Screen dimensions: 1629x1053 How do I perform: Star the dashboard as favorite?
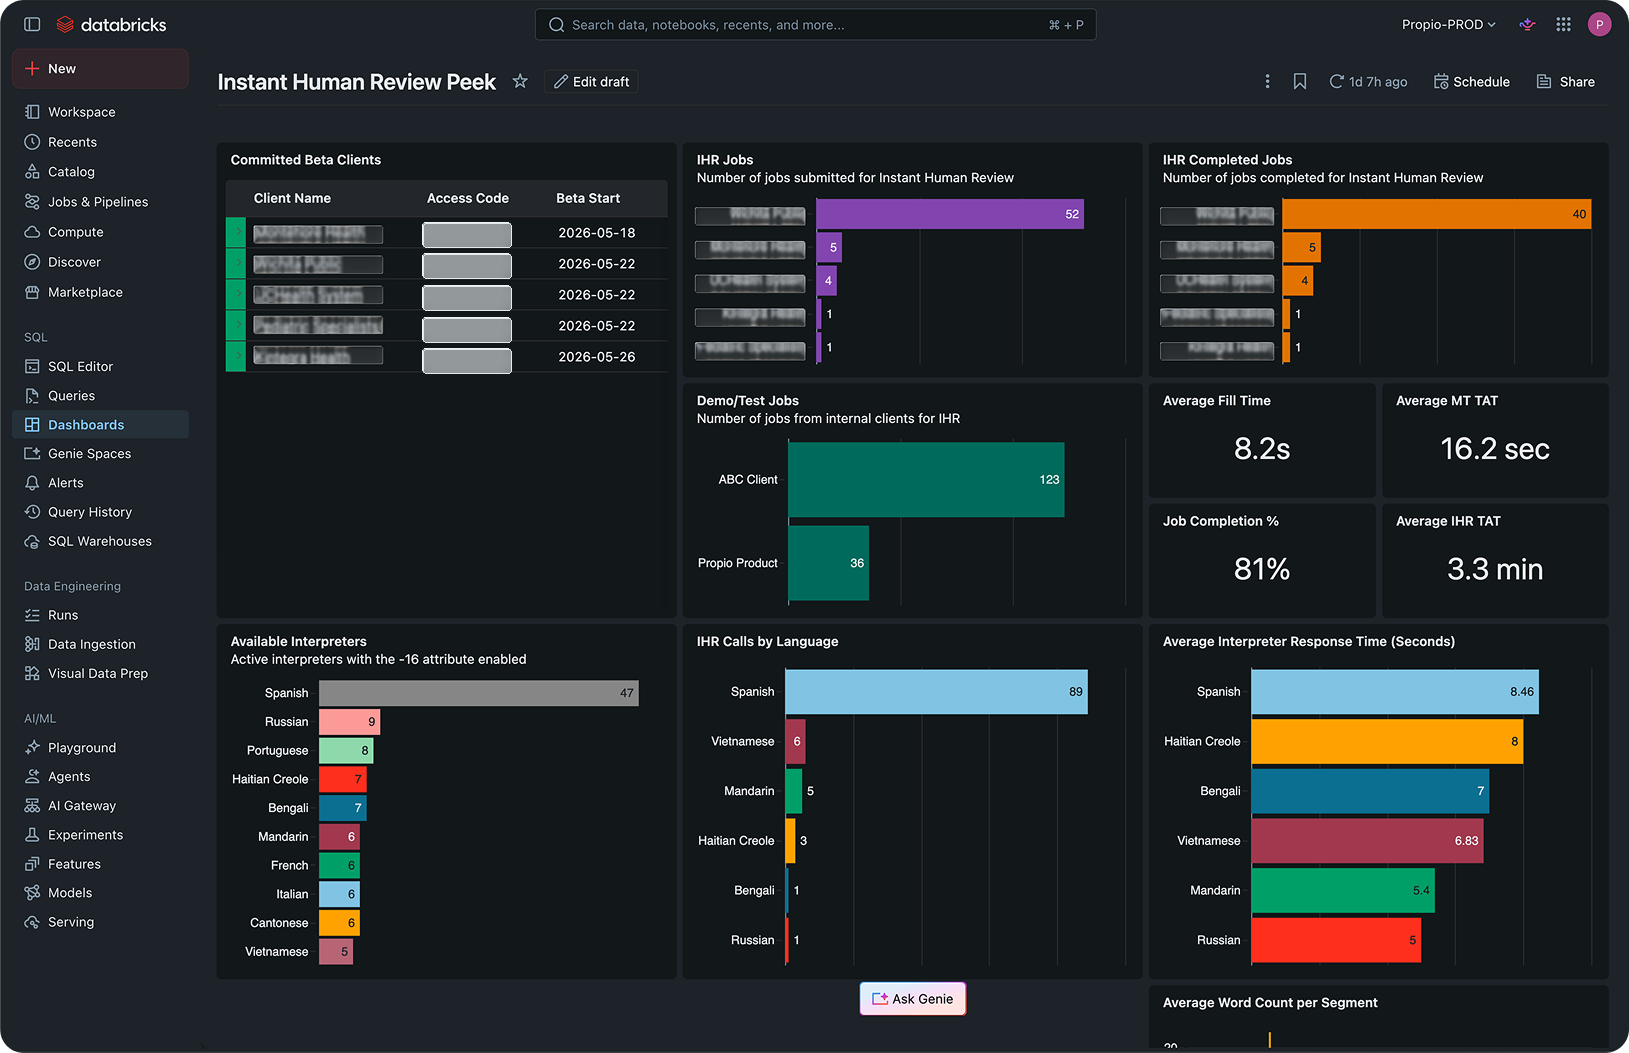pos(520,81)
